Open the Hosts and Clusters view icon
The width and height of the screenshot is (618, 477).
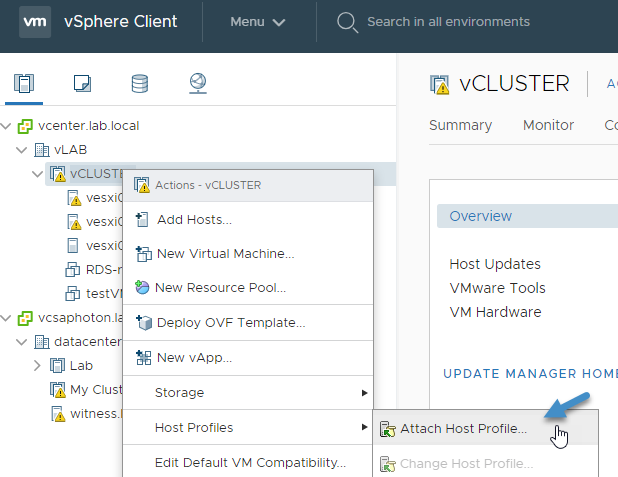coord(24,83)
